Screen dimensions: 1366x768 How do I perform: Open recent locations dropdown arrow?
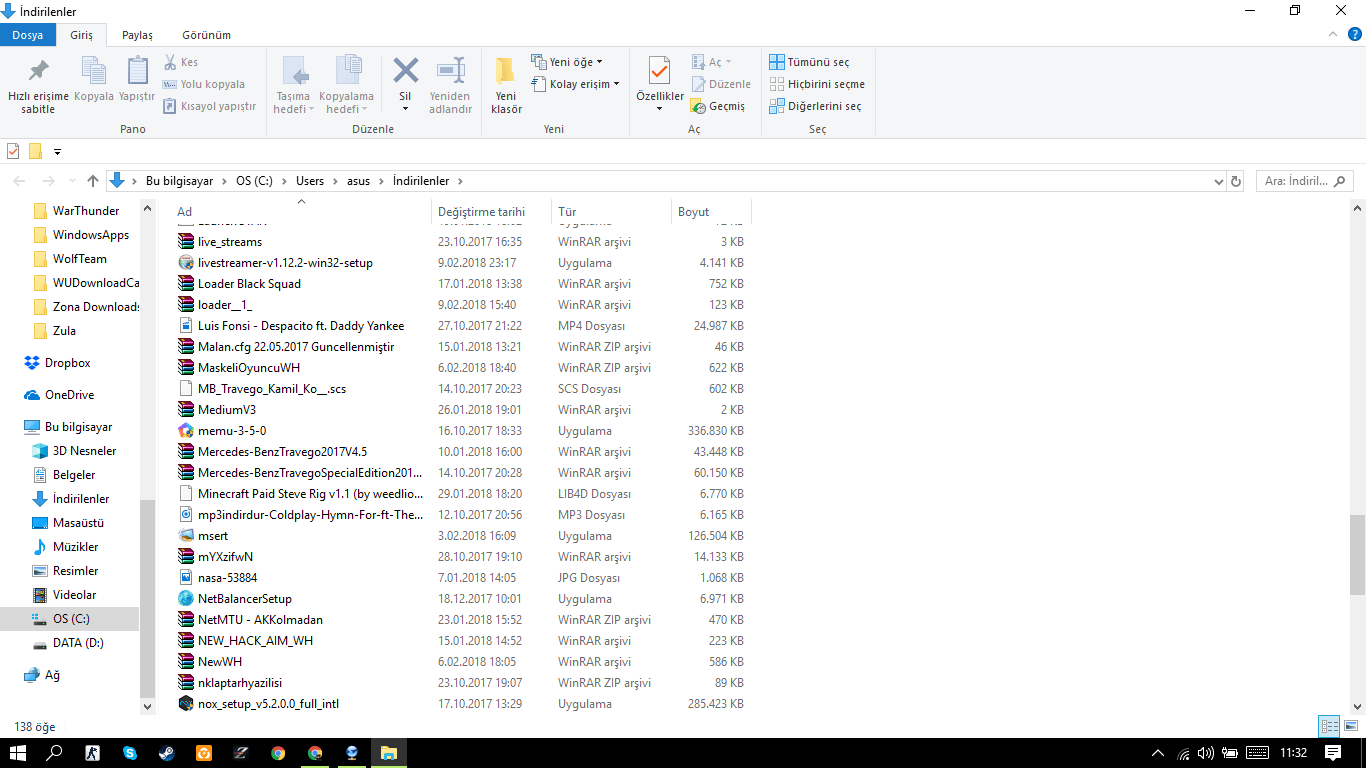[x=70, y=182]
